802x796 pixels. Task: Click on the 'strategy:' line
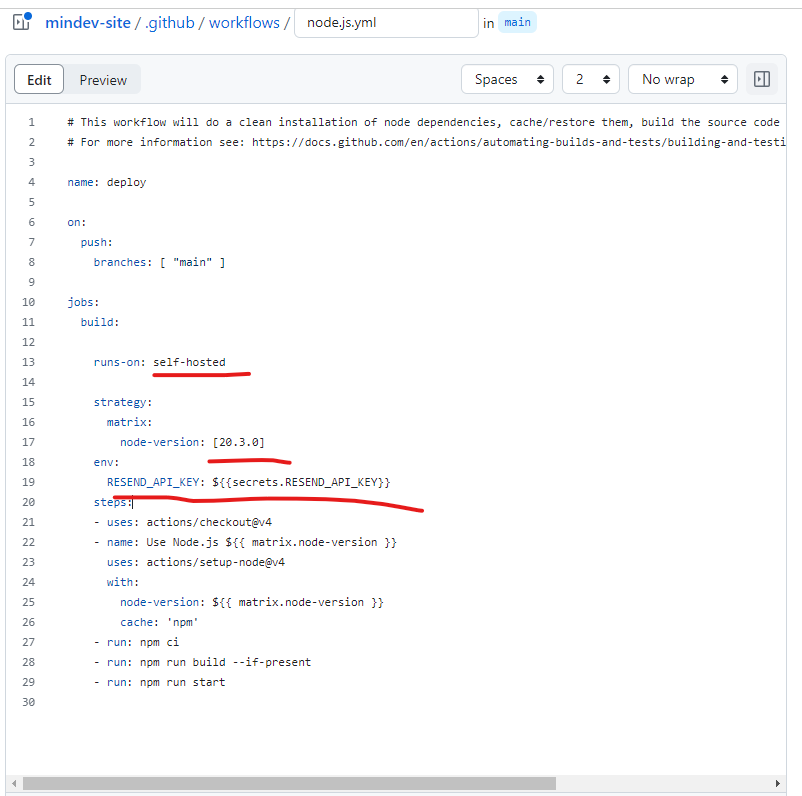coord(123,402)
